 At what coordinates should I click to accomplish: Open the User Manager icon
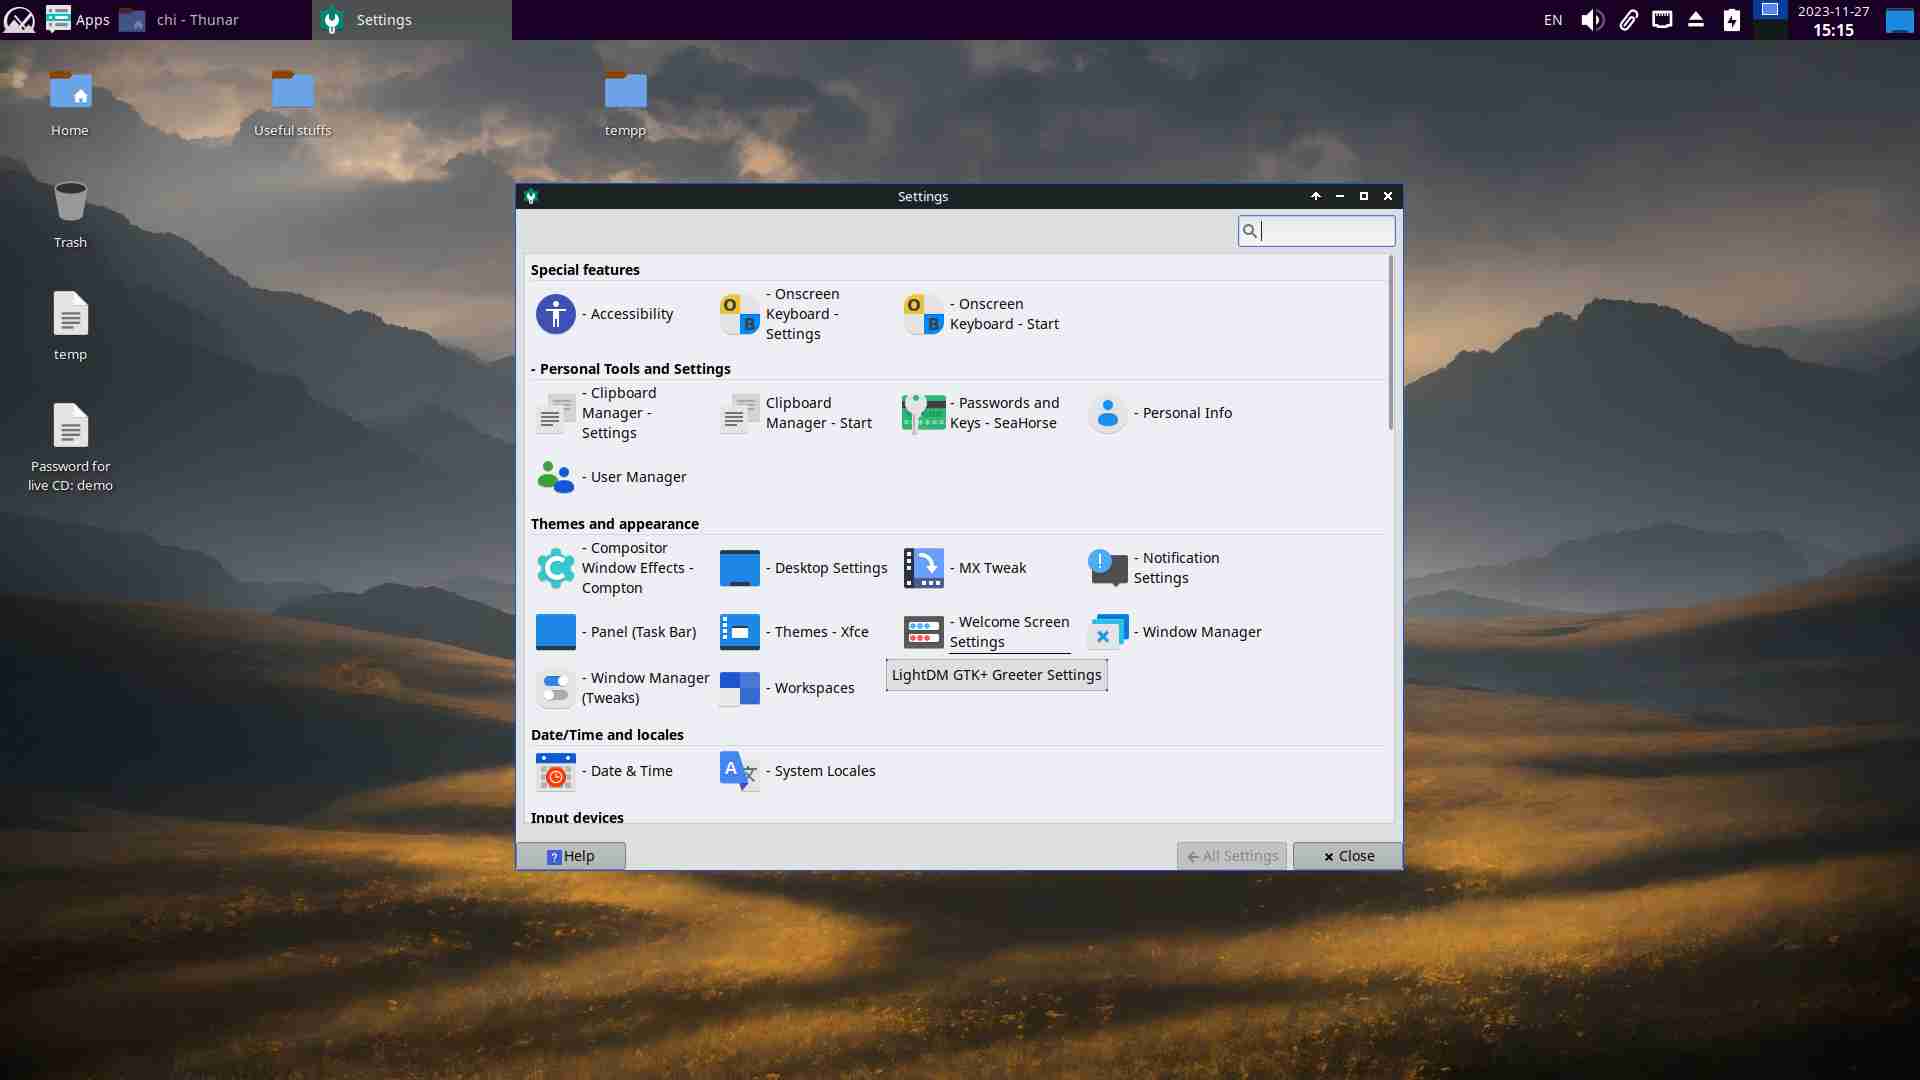pos(556,477)
